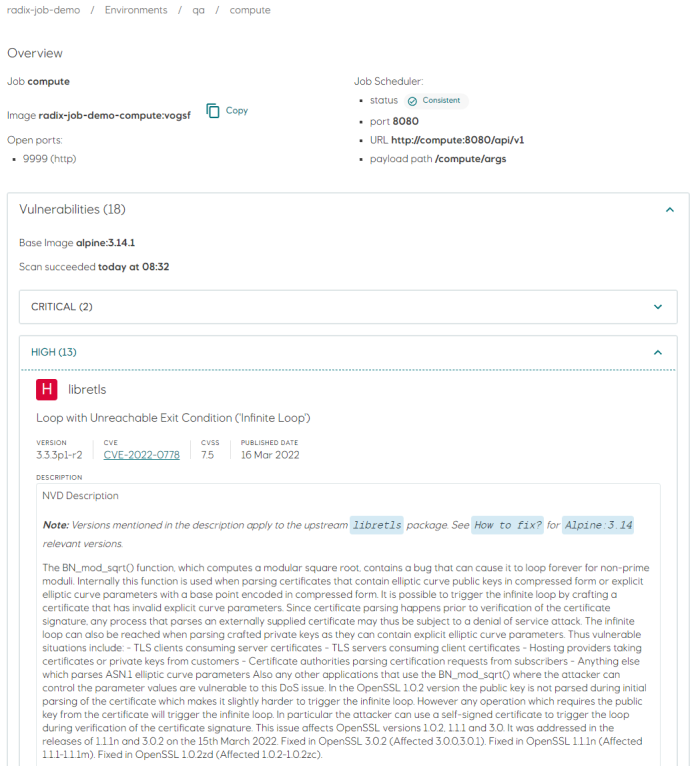Click the CRITICAL (2) section label

[x=61, y=307]
